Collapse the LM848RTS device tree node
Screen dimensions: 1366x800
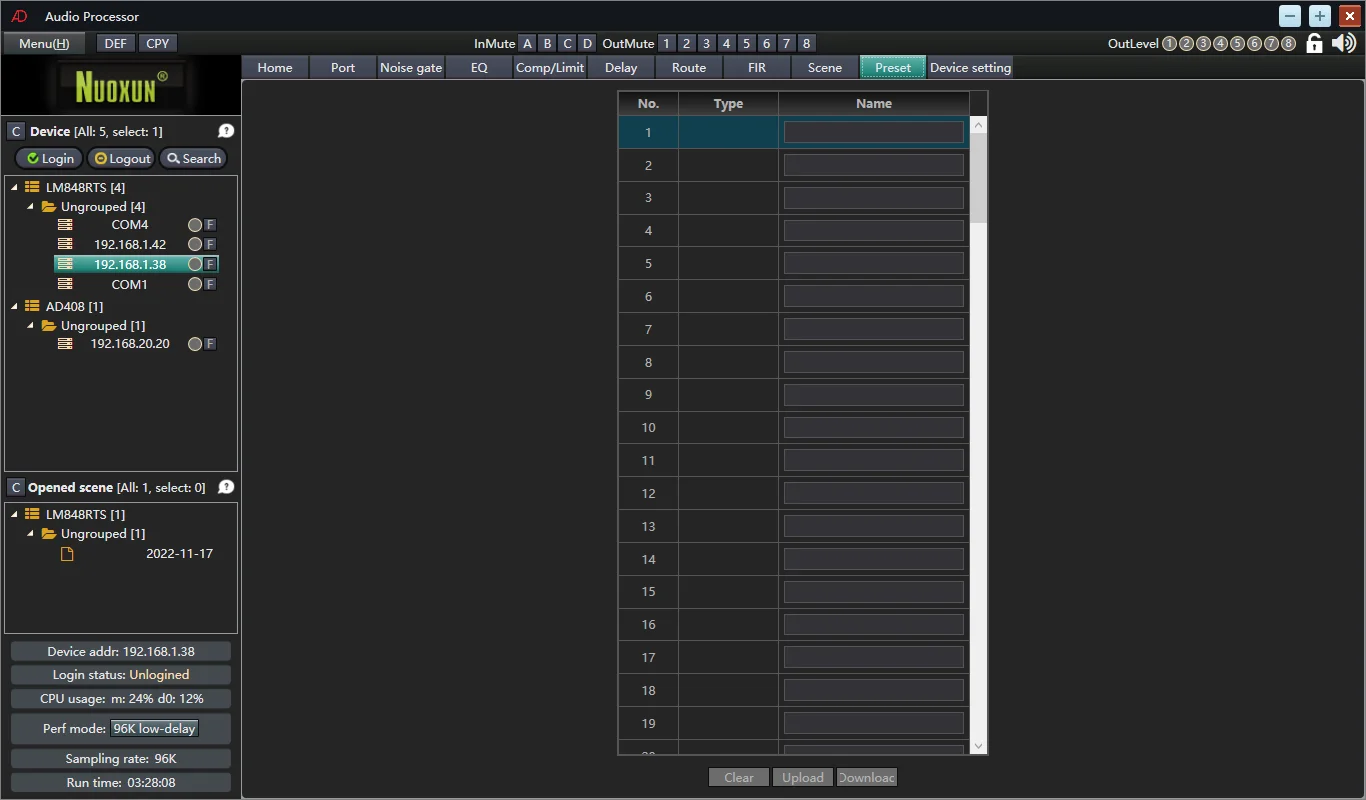click(x=15, y=188)
